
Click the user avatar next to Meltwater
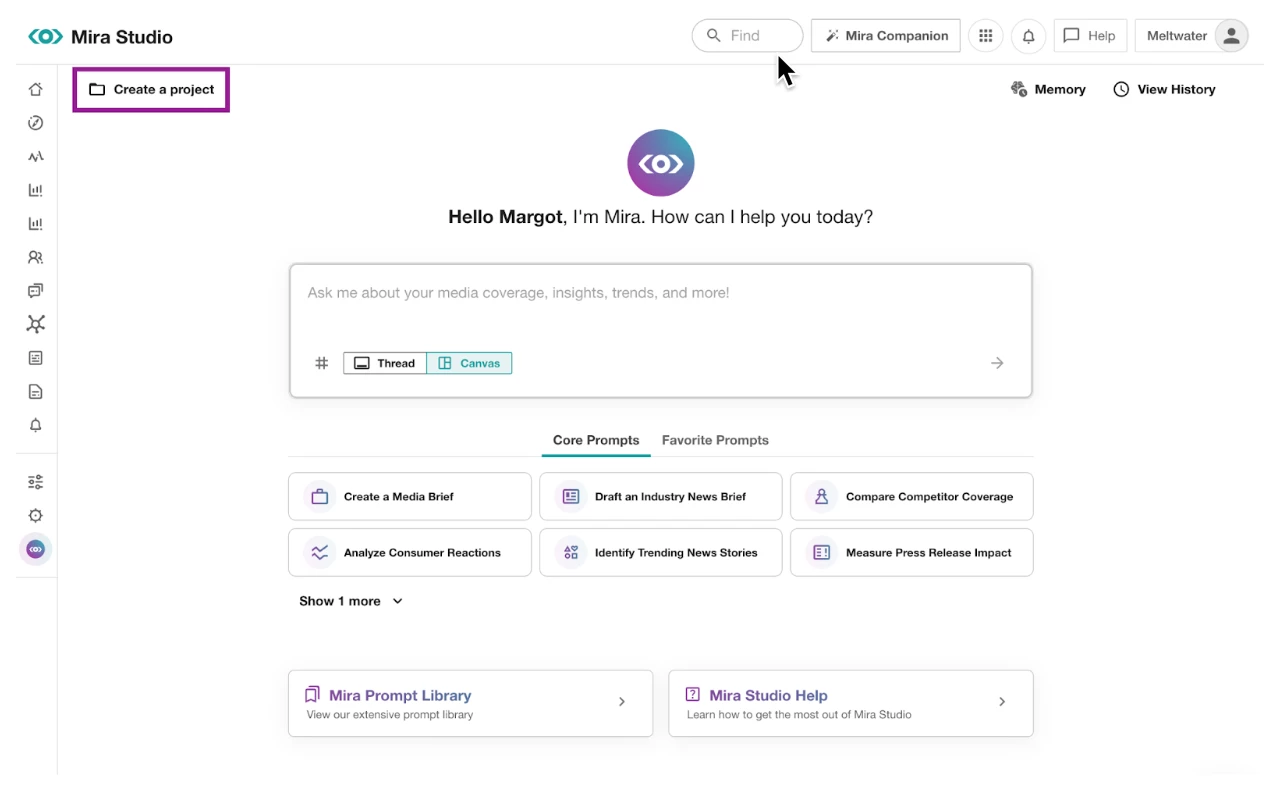(x=1232, y=36)
